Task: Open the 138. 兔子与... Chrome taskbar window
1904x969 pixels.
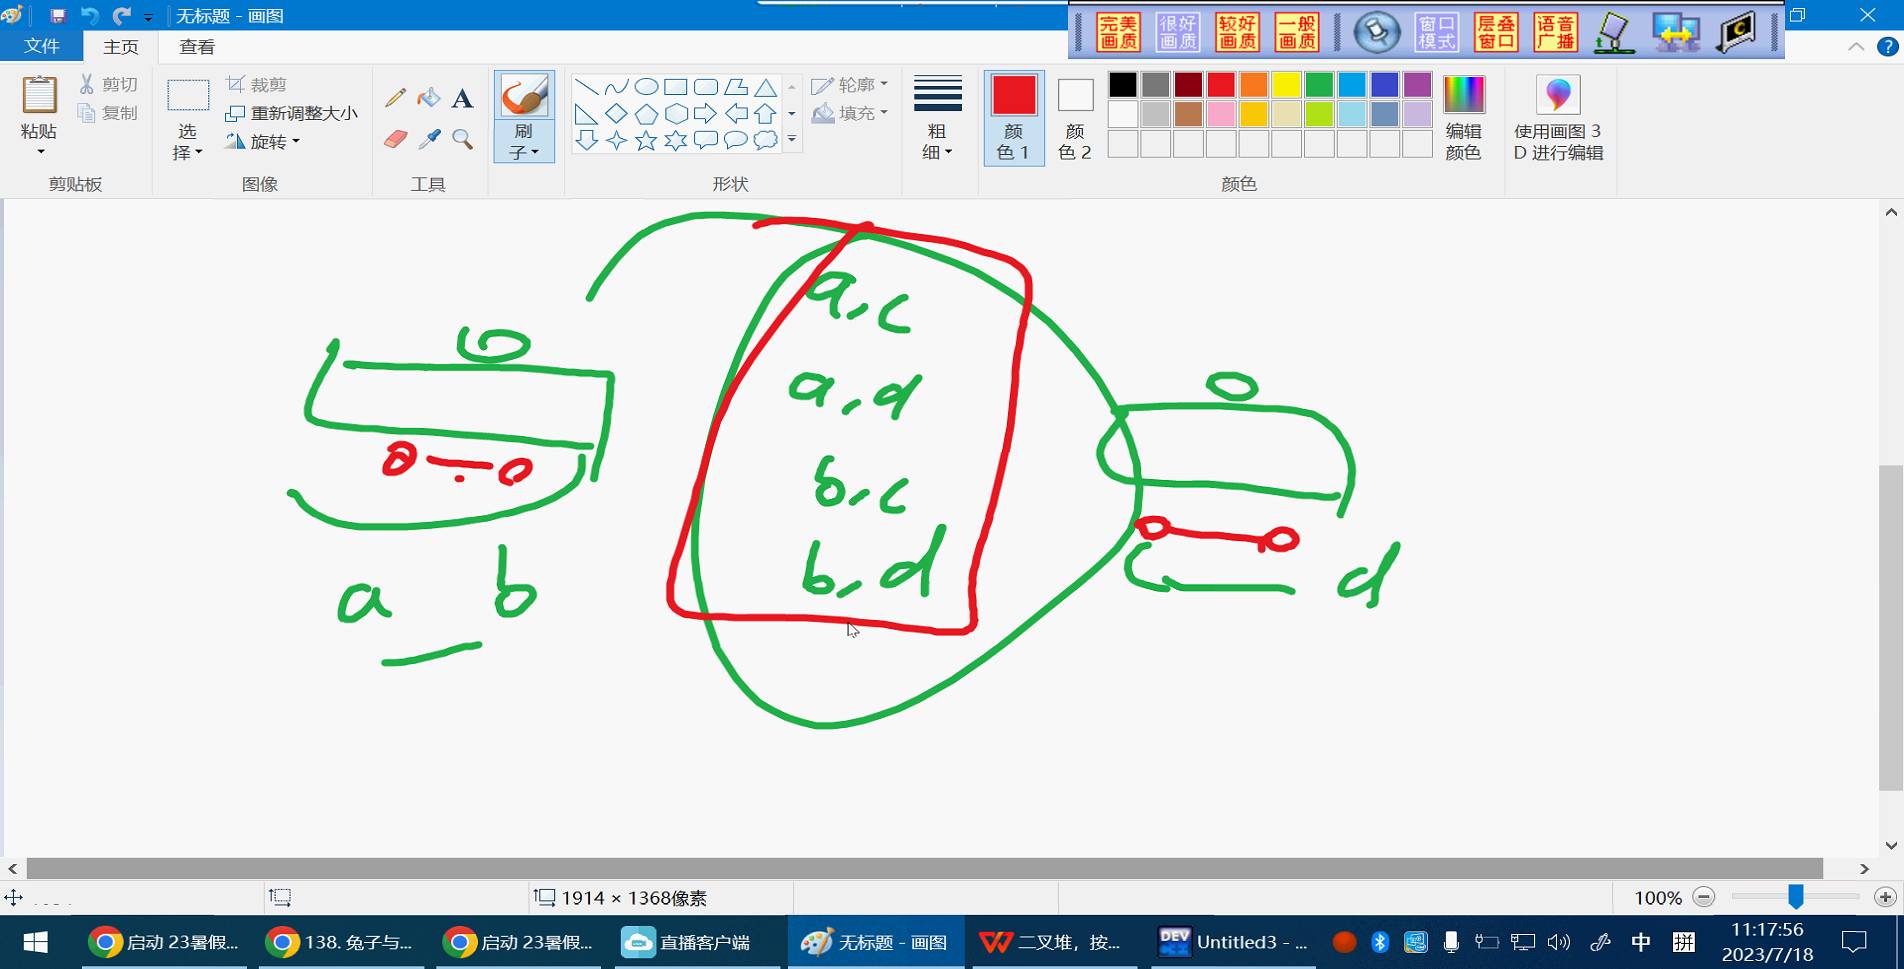Action: point(341,942)
